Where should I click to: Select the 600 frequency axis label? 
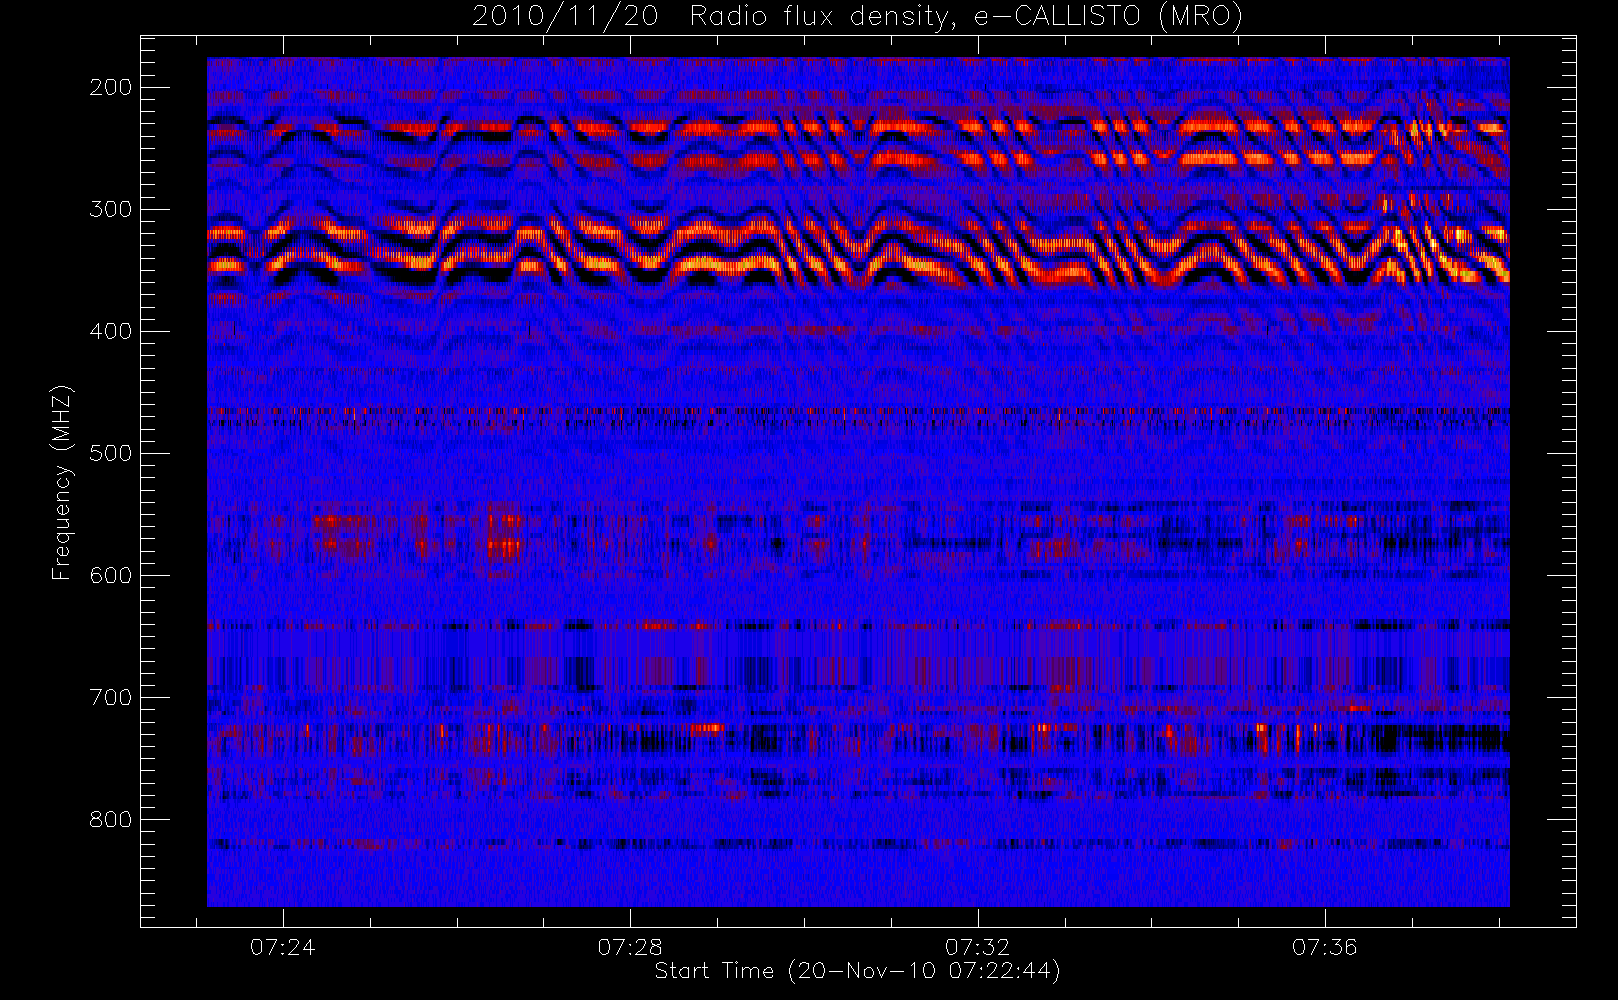click(111, 575)
